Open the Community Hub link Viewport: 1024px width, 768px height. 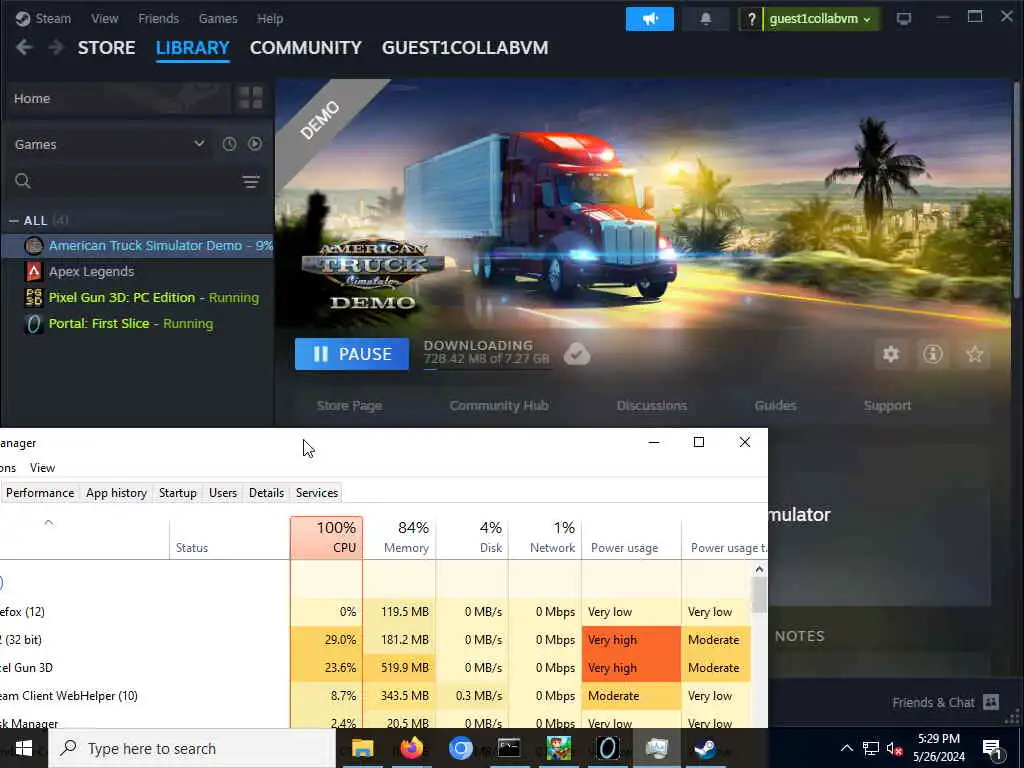point(499,406)
